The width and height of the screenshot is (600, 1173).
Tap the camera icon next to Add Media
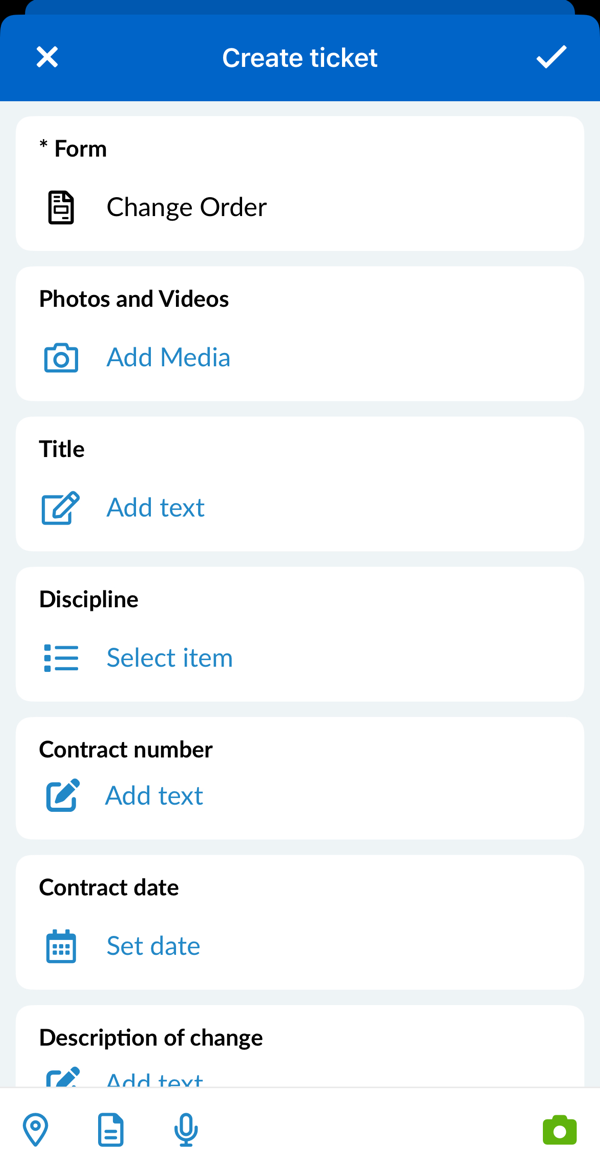[61, 357]
